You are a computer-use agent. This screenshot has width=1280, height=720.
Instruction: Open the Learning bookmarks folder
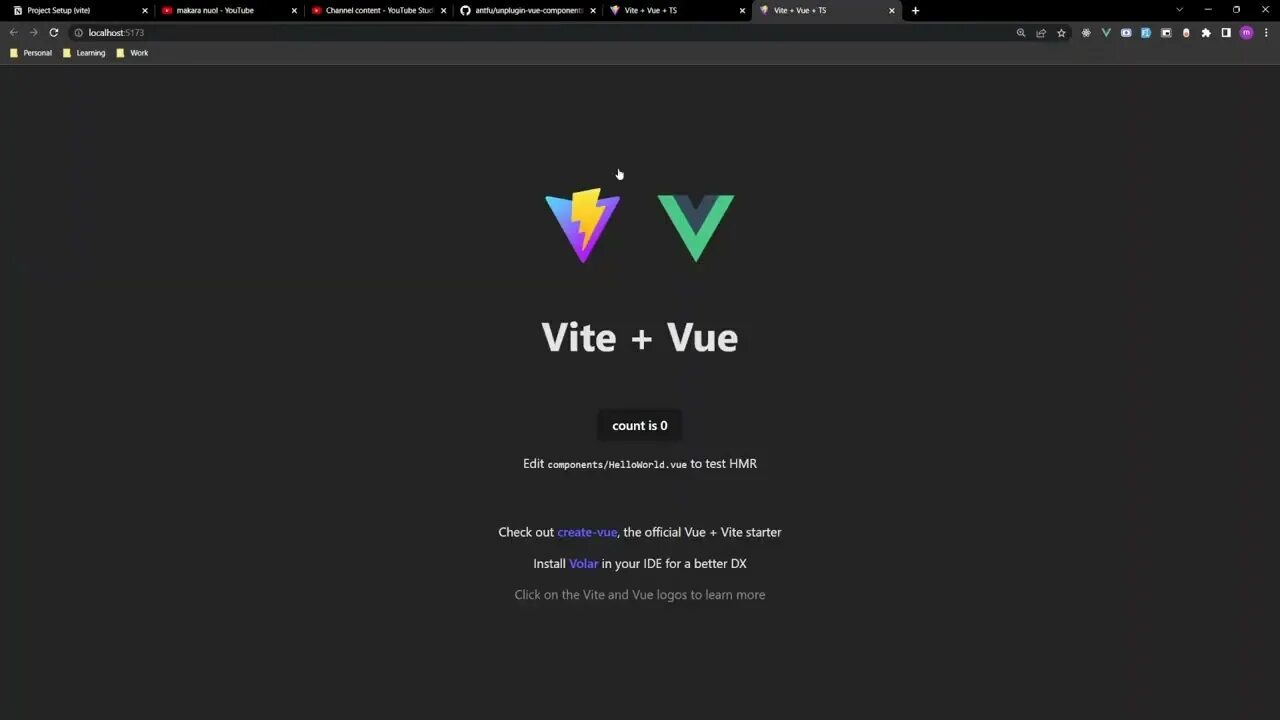click(84, 53)
